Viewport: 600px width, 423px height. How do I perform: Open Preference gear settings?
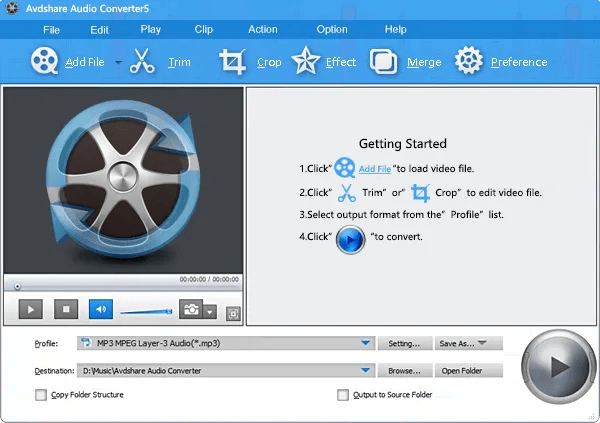(469, 62)
